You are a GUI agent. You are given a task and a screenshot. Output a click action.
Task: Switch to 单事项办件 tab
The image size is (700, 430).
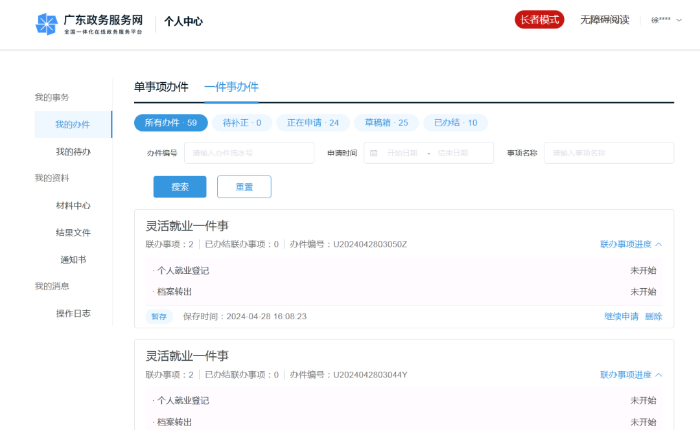click(x=161, y=87)
